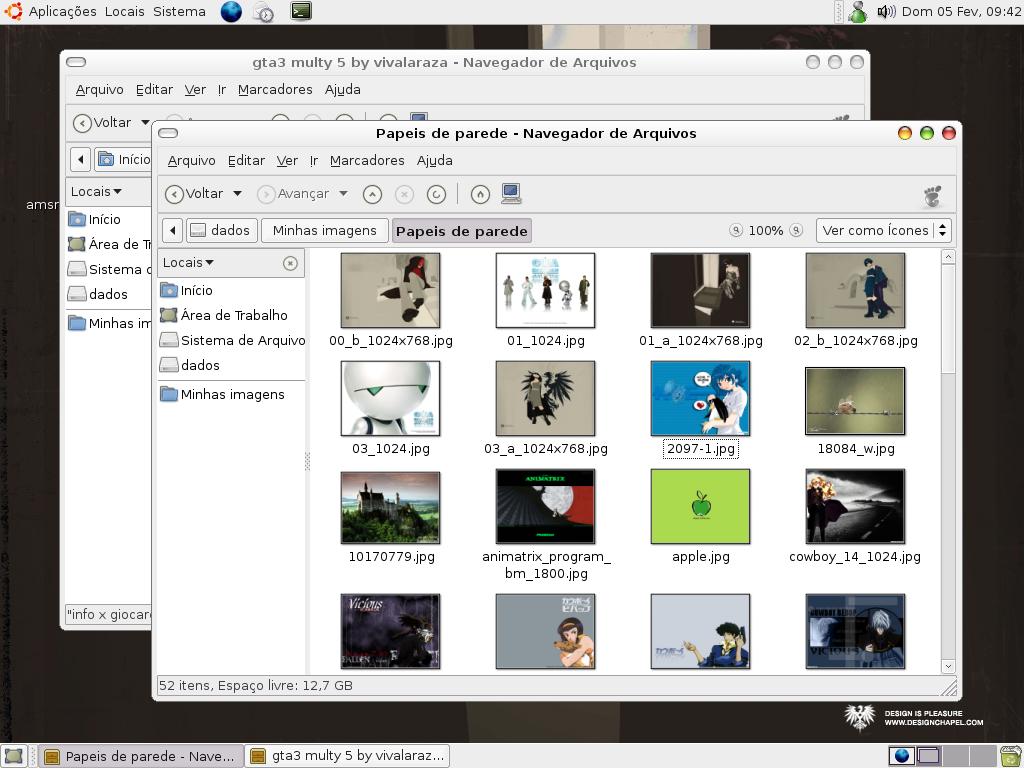This screenshot has height=768, width=1024.
Task: Open window menu of gta3 multy window
Action: coord(76,62)
